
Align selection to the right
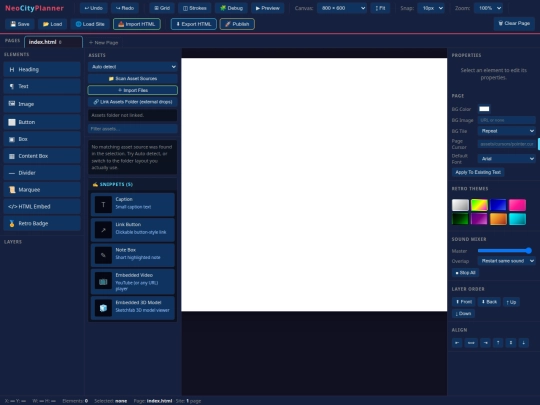coord(486,343)
